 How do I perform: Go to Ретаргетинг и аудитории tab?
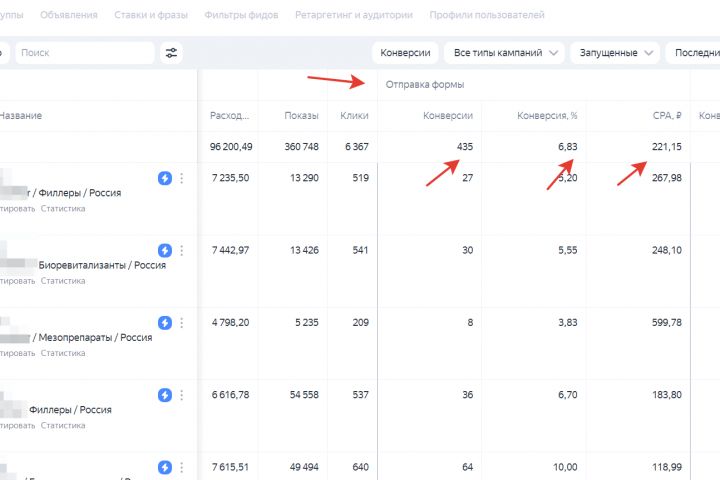(355, 15)
